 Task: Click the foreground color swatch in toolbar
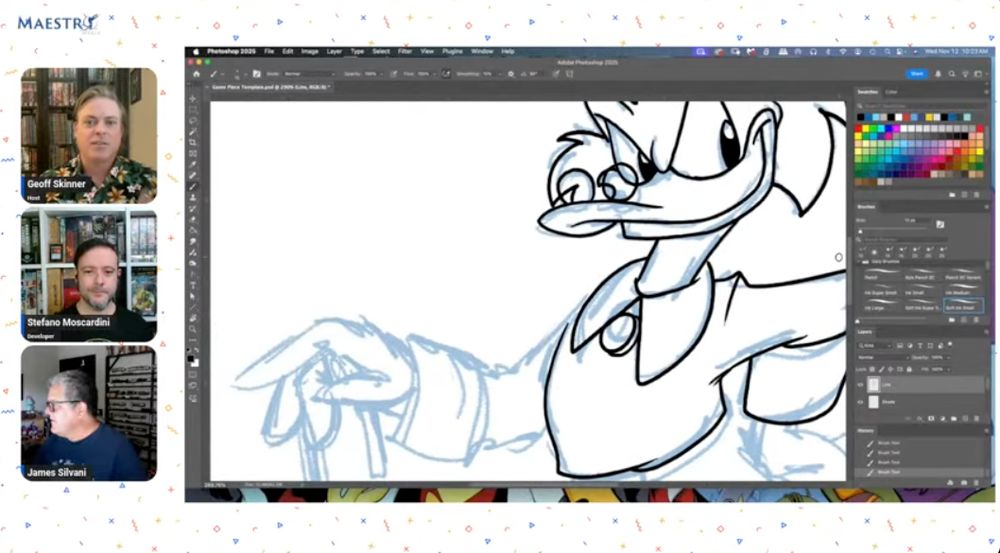(191, 359)
